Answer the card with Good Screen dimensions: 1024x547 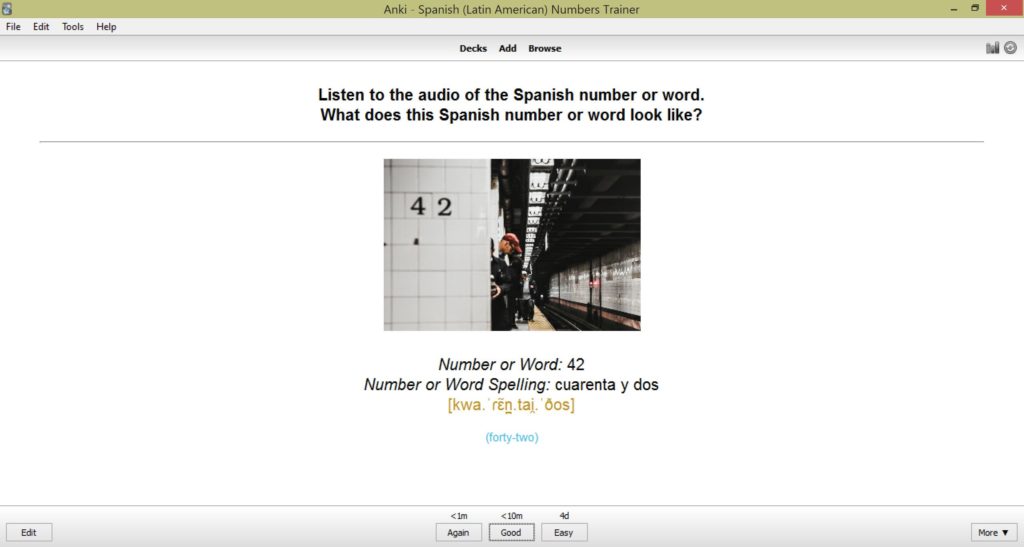(x=511, y=533)
